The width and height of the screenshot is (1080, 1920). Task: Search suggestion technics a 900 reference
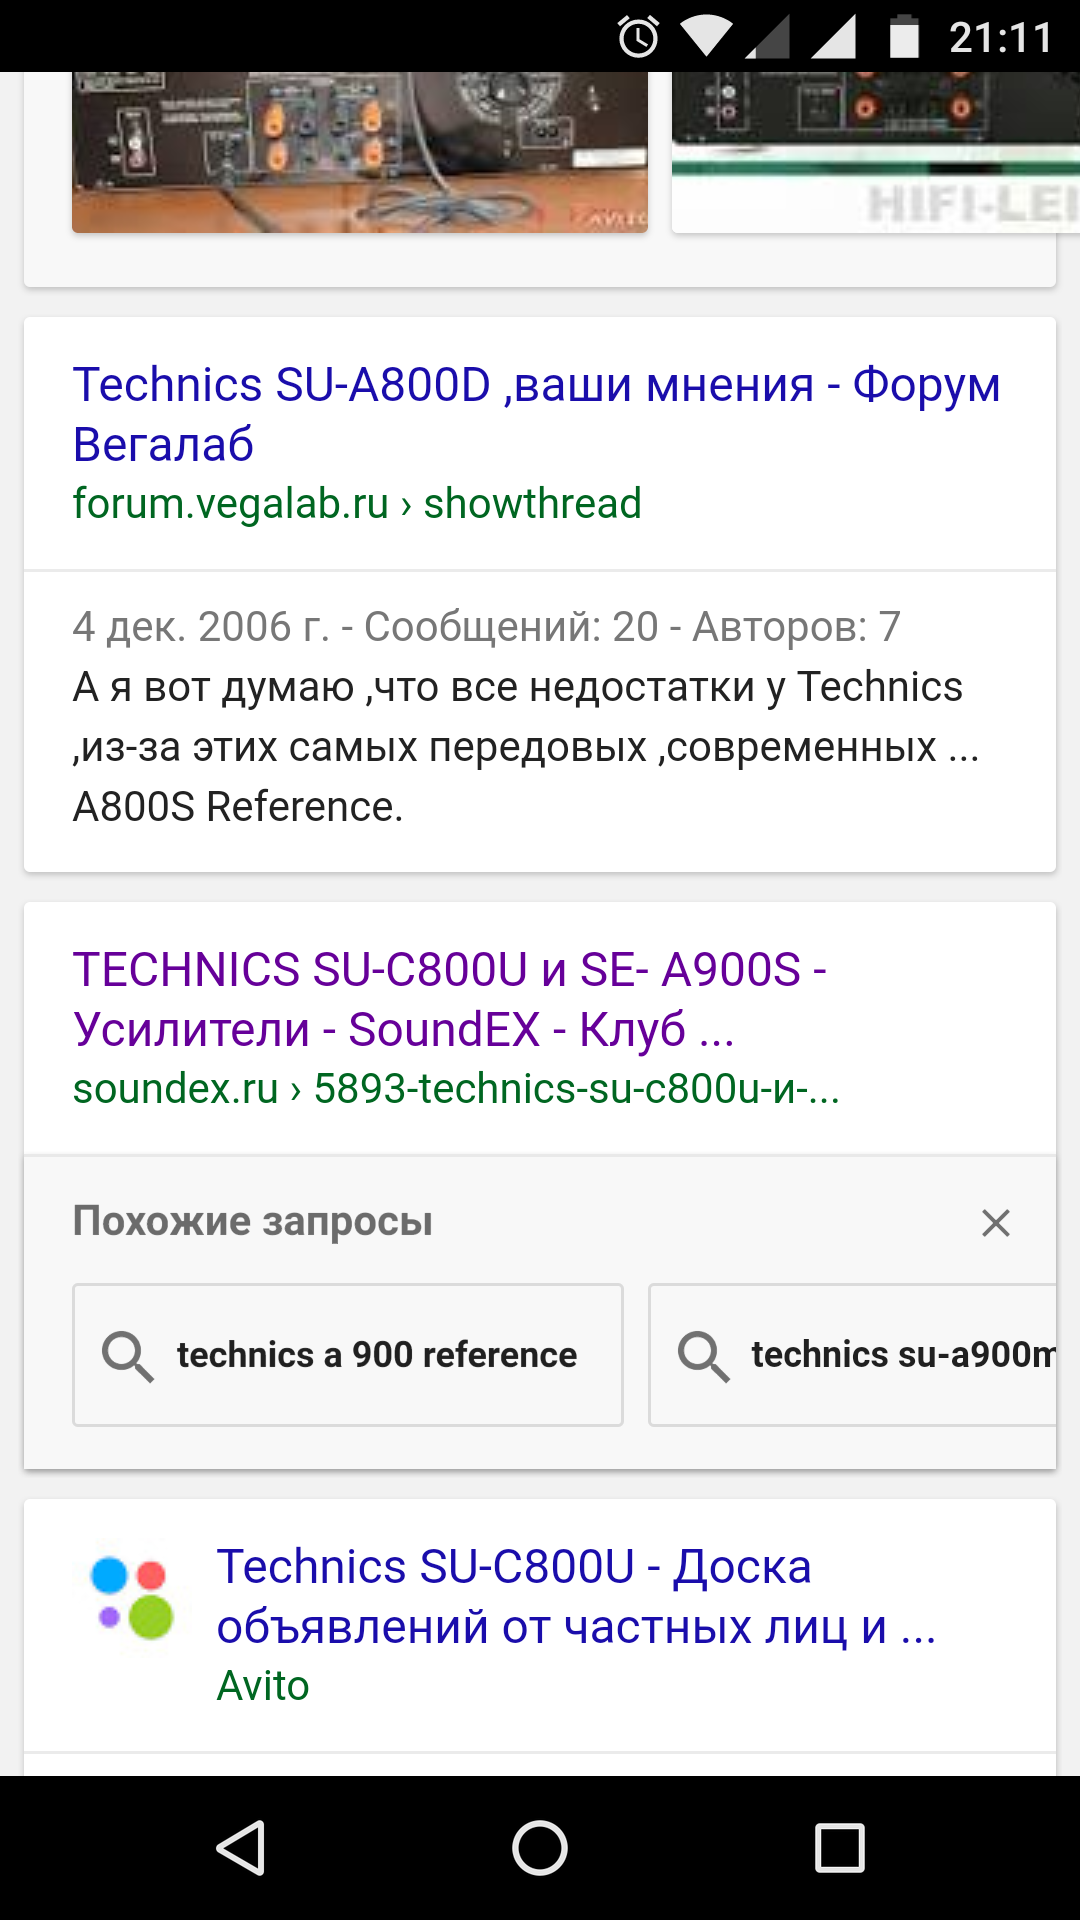point(377,1356)
